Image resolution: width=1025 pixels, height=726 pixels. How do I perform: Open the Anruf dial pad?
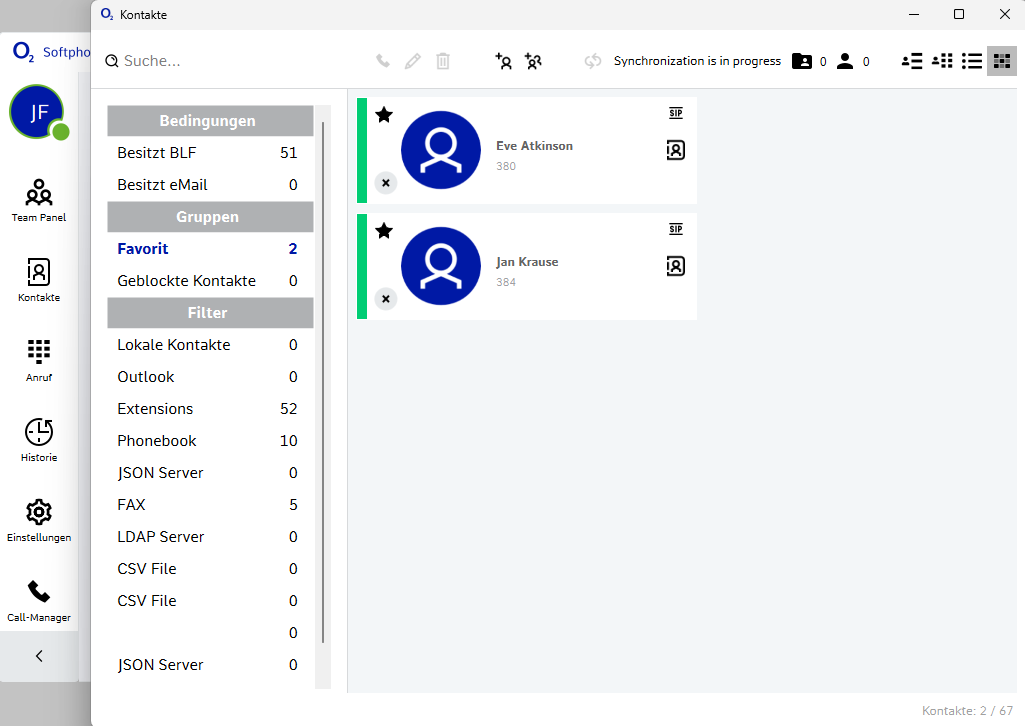(39, 359)
